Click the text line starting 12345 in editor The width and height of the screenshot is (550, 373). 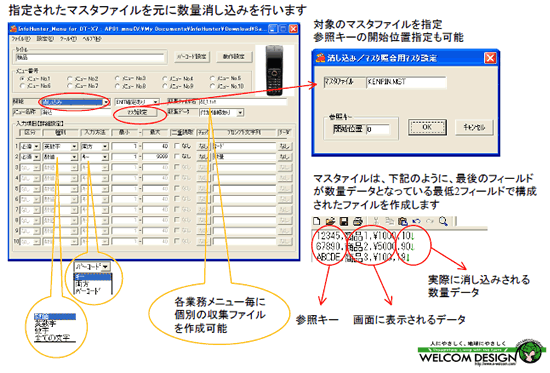(365, 235)
